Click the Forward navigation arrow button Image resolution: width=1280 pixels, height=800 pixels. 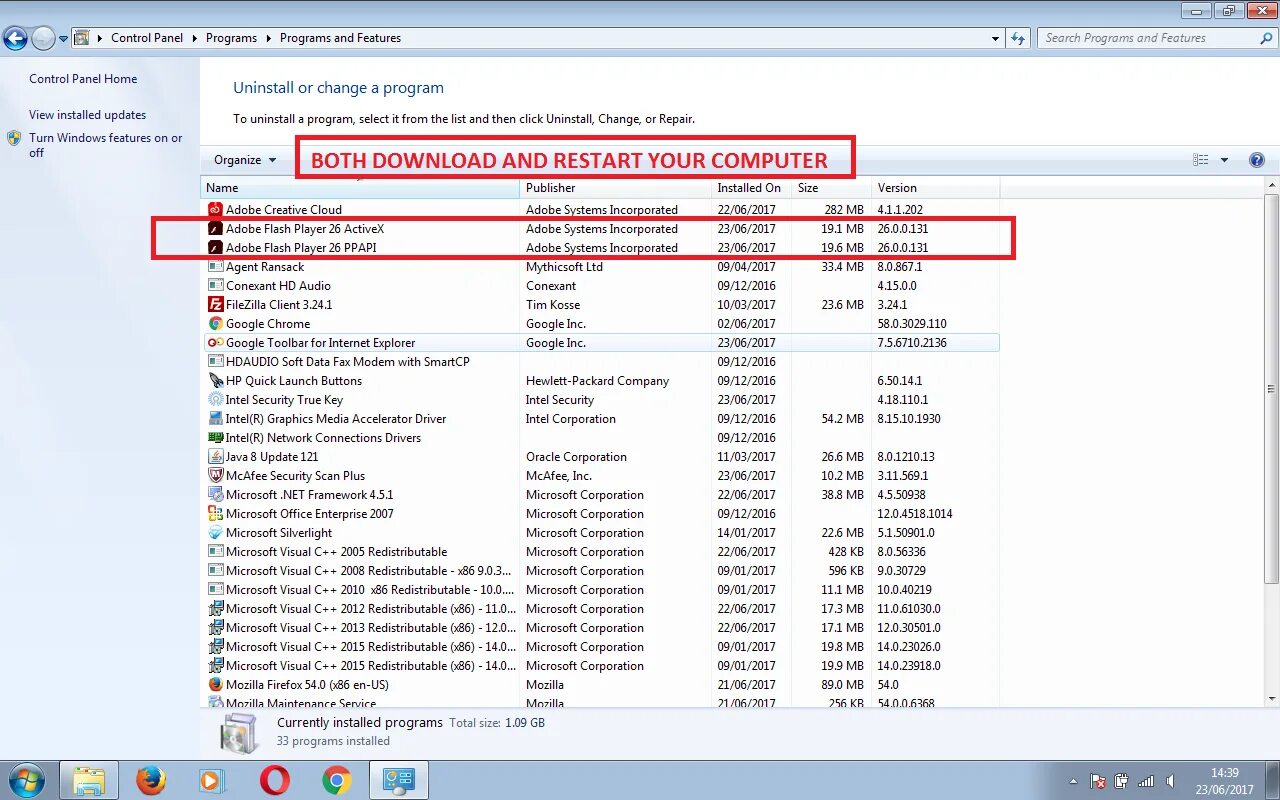(x=43, y=39)
